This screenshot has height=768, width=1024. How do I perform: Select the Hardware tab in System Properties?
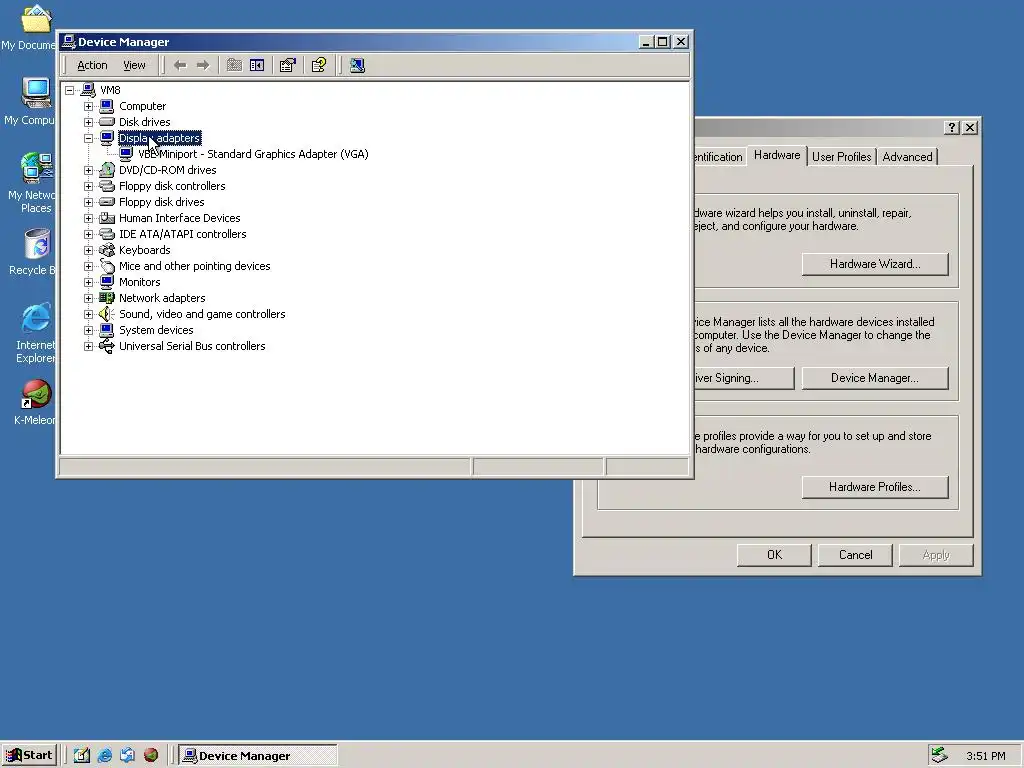click(x=776, y=155)
